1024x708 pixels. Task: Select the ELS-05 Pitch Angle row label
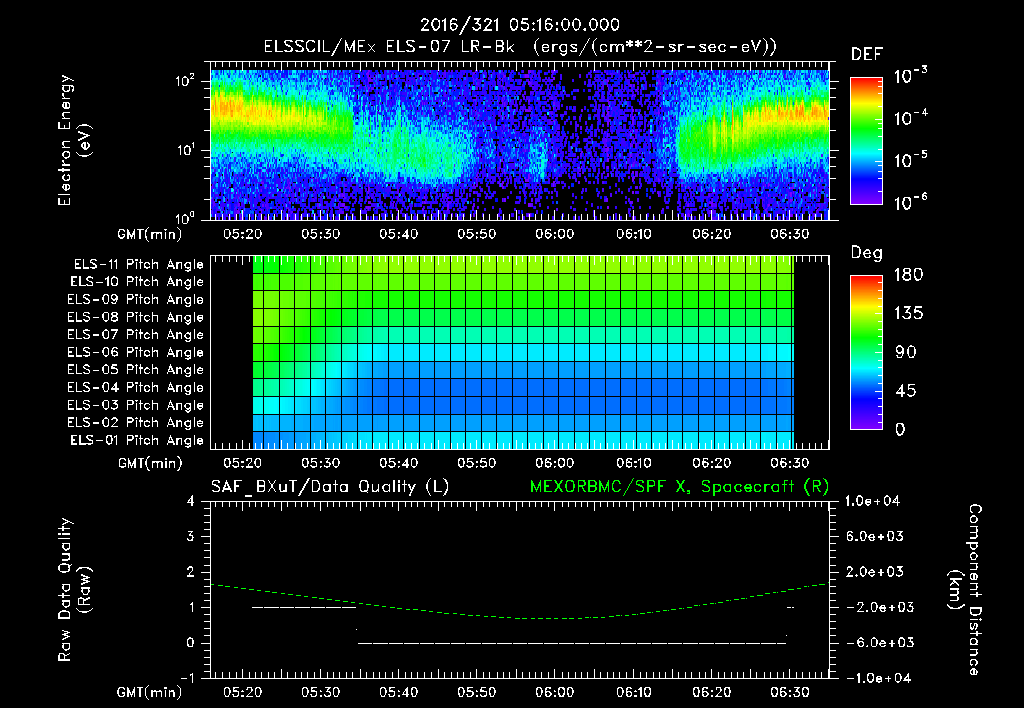click(x=136, y=370)
